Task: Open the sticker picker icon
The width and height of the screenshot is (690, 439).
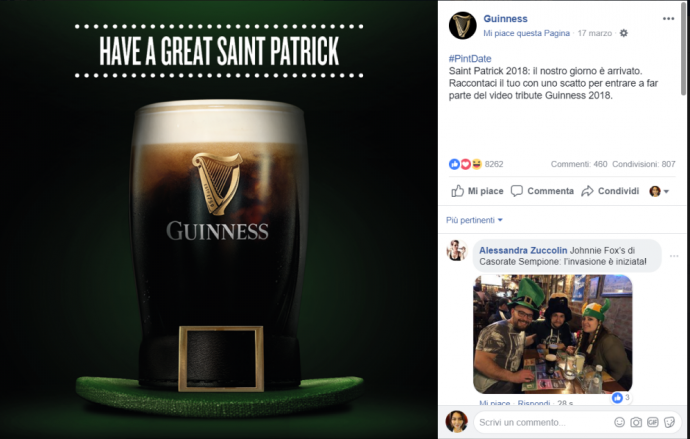Action: (x=669, y=422)
